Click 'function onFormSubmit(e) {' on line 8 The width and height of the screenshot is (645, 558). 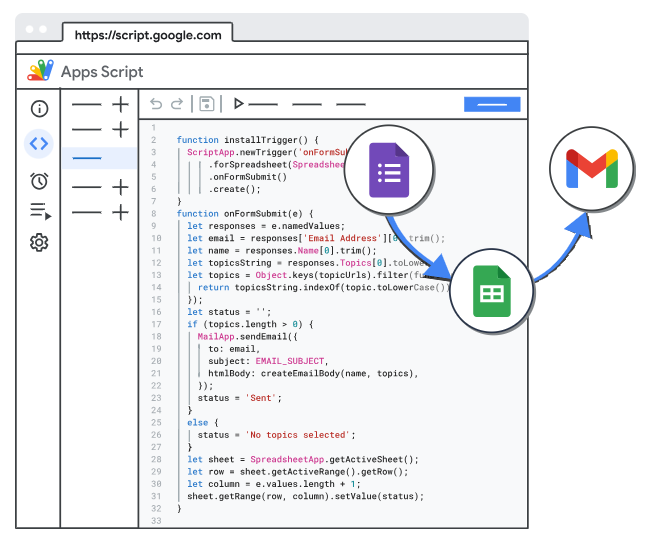click(x=245, y=214)
